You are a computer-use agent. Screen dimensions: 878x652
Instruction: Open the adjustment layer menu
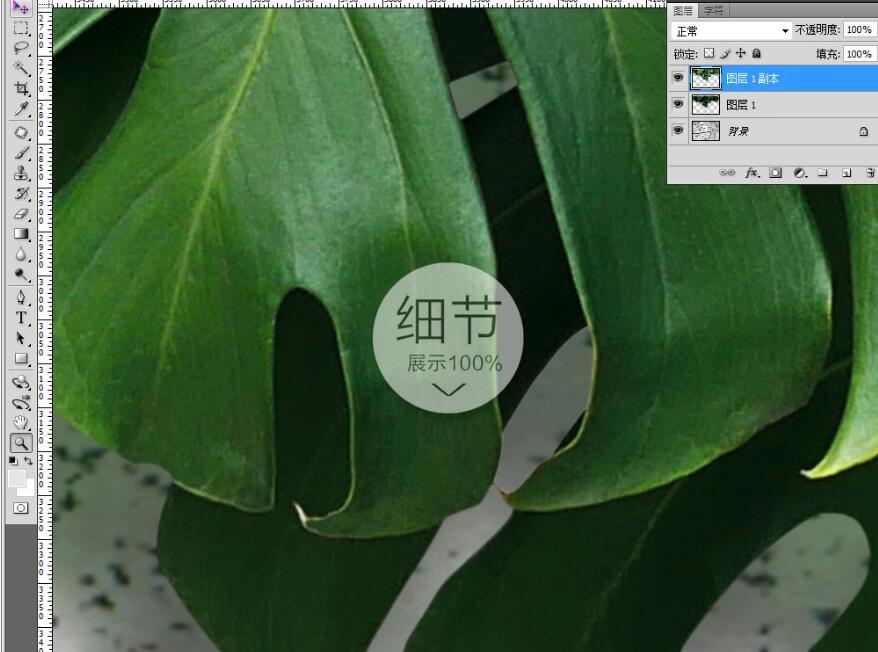pyautogui.click(x=799, y=173)
